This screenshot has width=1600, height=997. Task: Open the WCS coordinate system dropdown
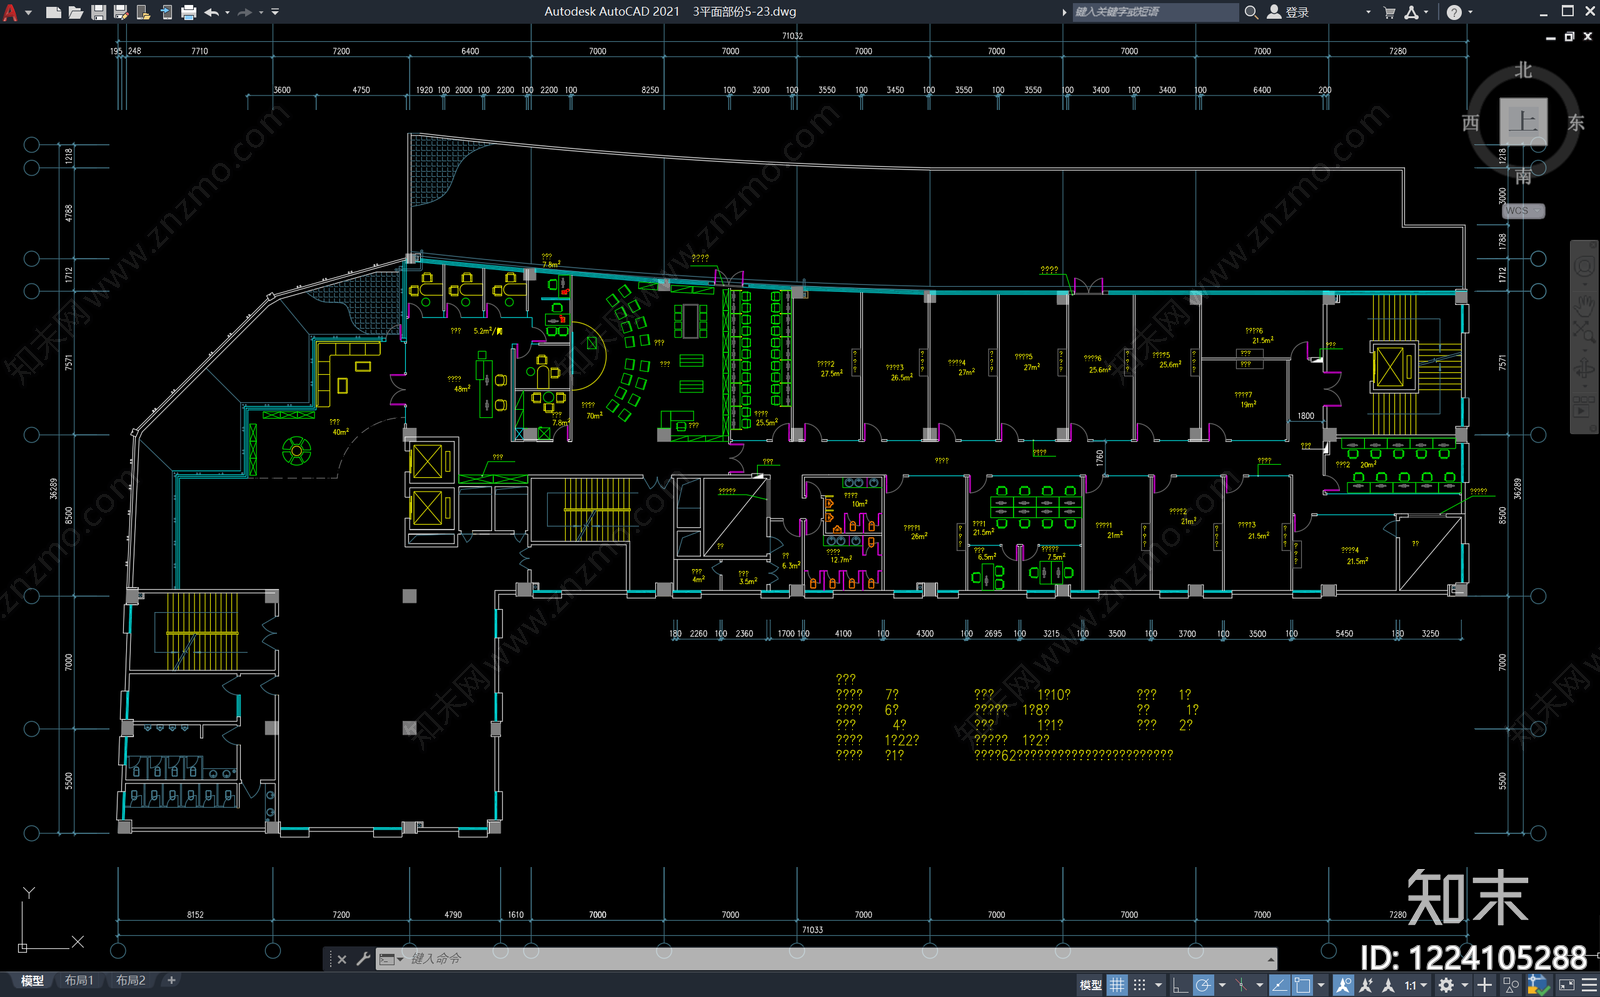coord(1523,211)
